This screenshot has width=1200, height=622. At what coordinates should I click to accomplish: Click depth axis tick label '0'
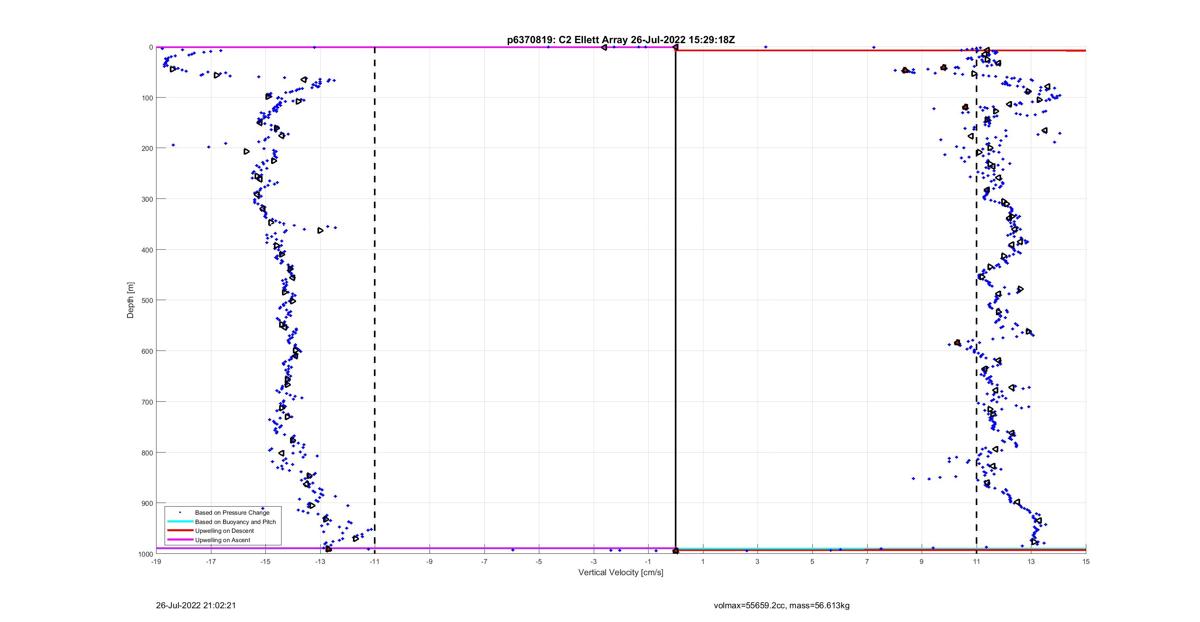coord(150,47)
